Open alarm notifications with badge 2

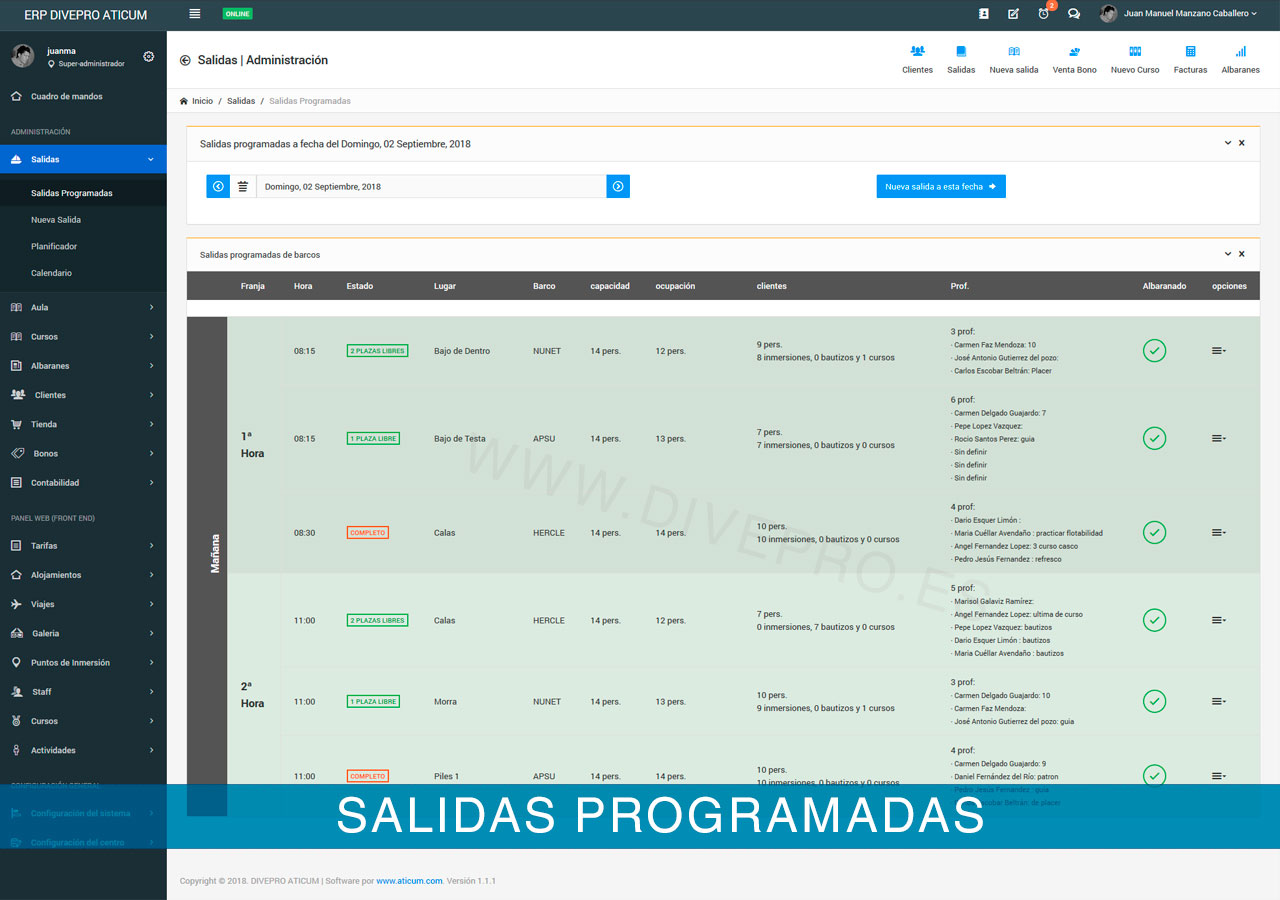(1044, 13)
